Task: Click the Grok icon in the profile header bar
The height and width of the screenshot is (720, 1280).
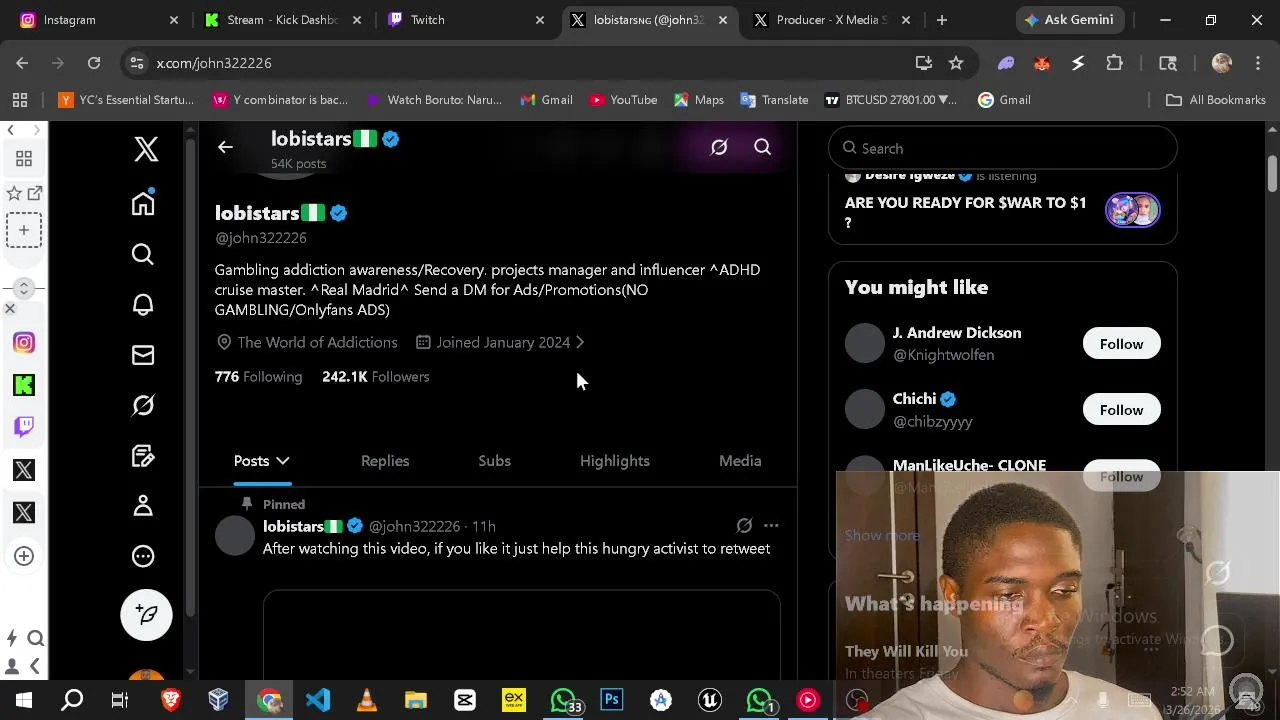Action: (x=719, y=147)
